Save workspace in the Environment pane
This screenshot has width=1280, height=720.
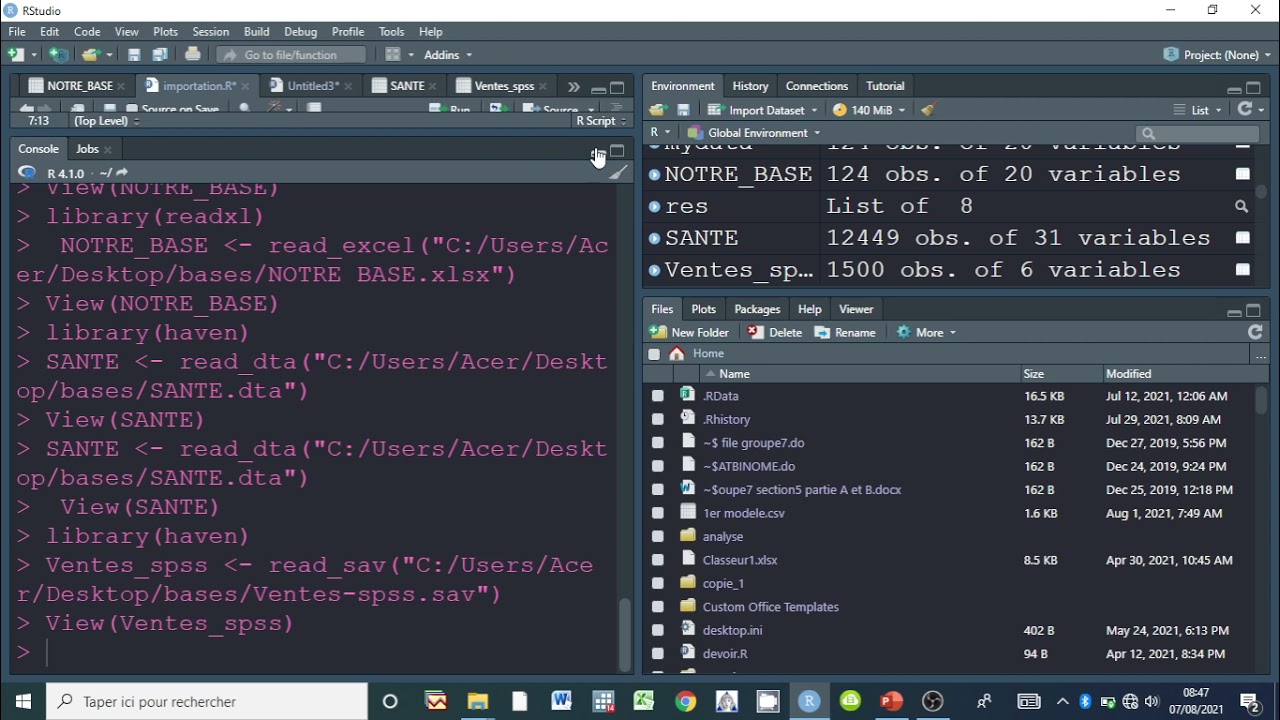coord(684,110)
